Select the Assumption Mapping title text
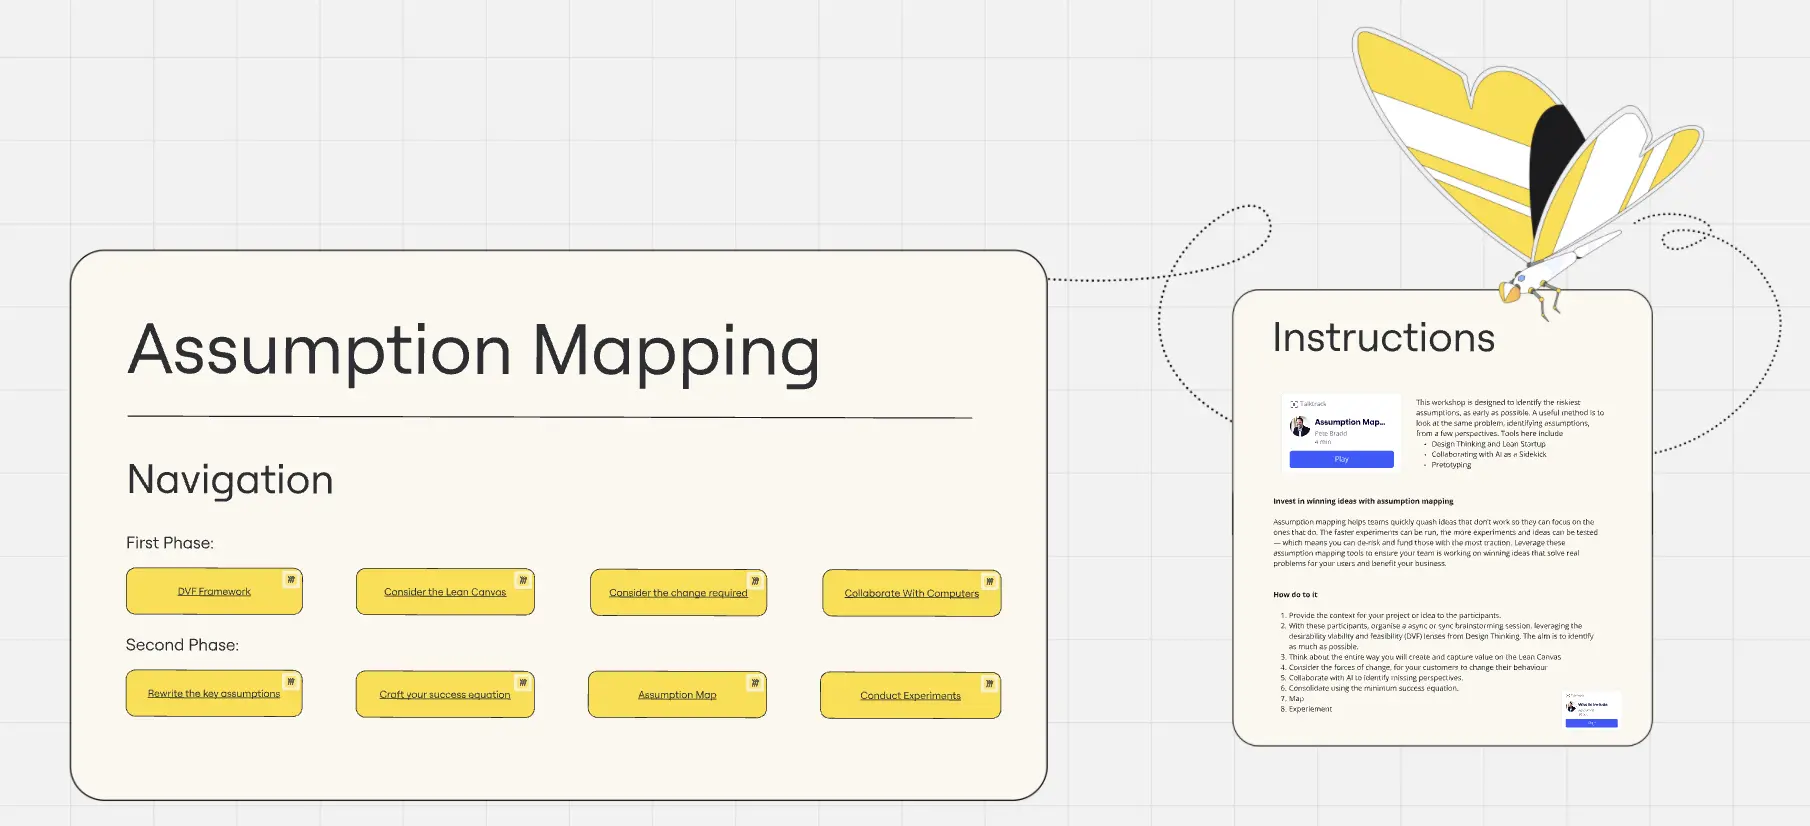This screenshot has width=1810, height=826. coord(474,352)
